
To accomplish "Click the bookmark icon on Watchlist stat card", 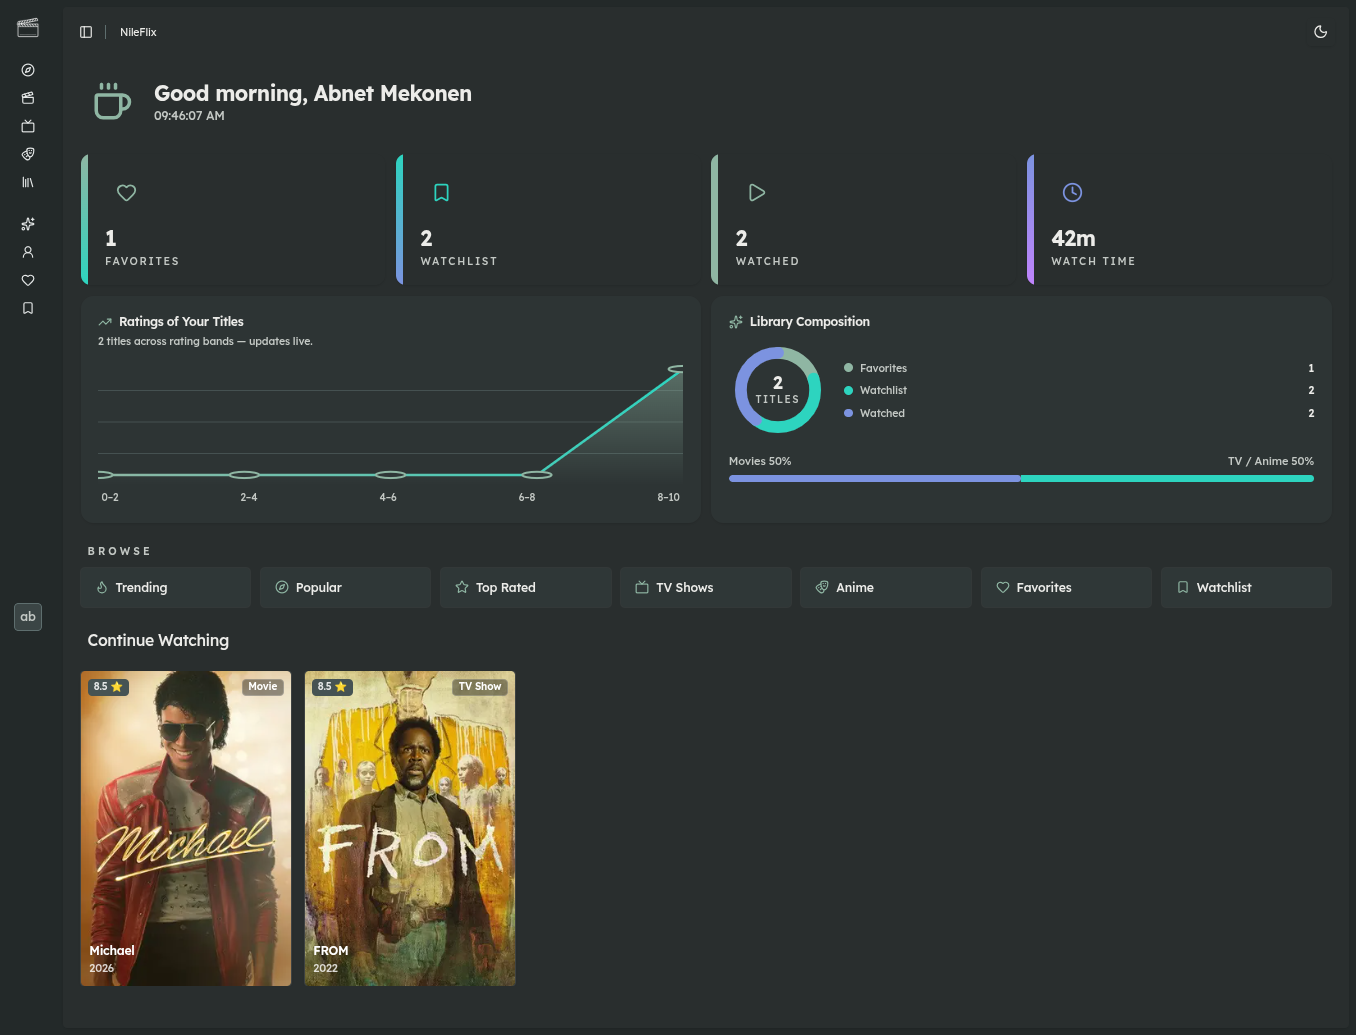I will (x=441, y=193).
